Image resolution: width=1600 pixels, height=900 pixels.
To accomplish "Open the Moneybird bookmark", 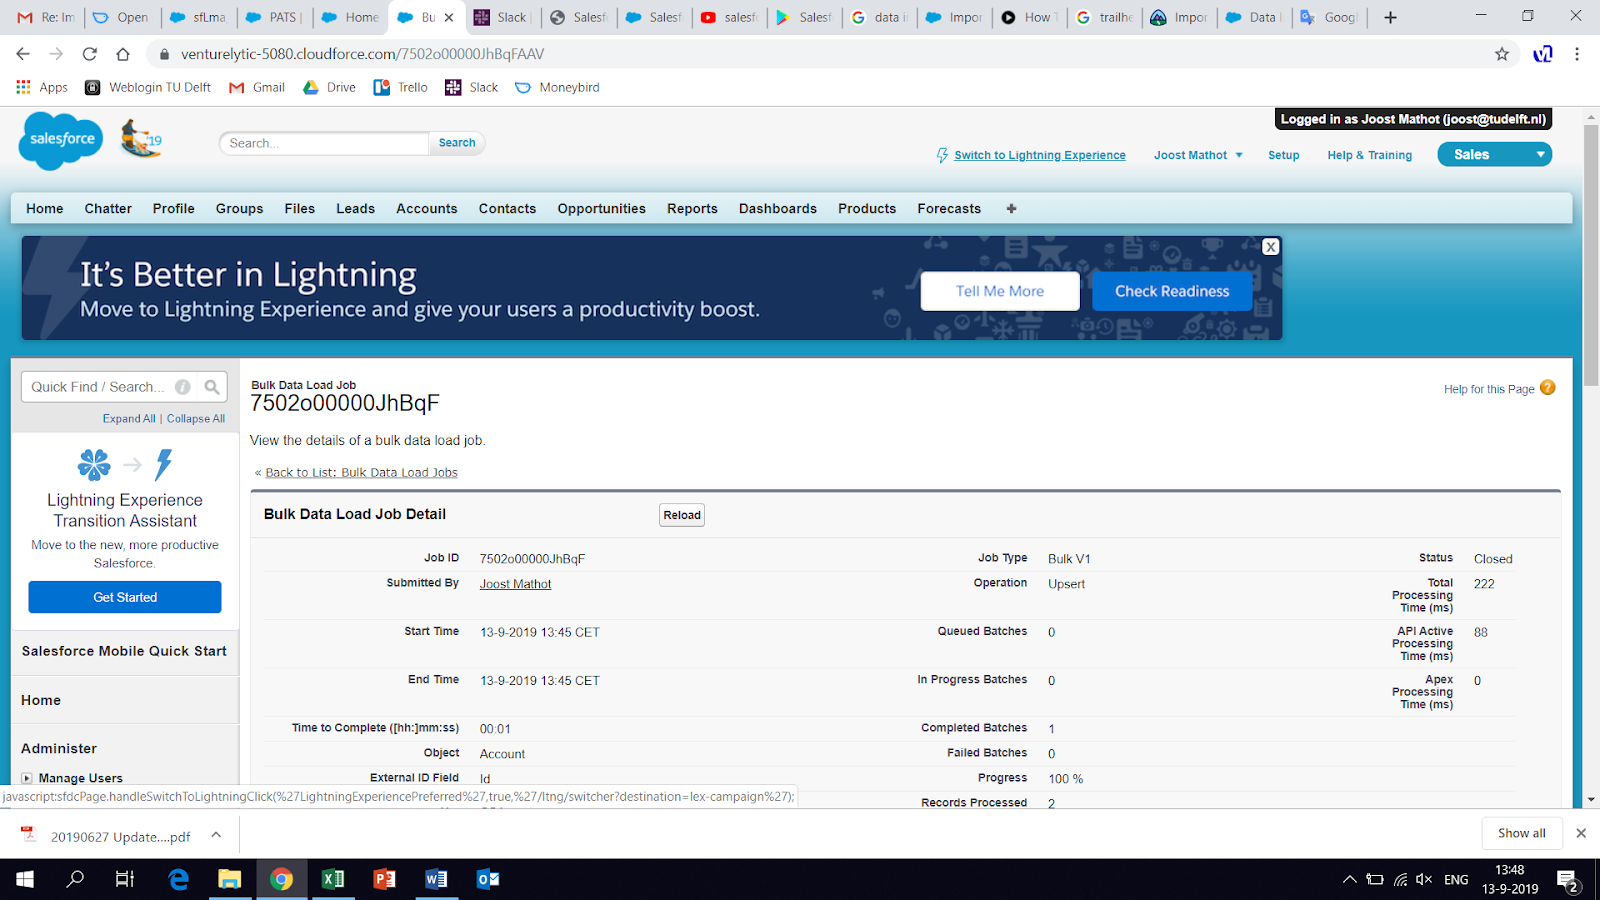I will click(x=557, y=88).
